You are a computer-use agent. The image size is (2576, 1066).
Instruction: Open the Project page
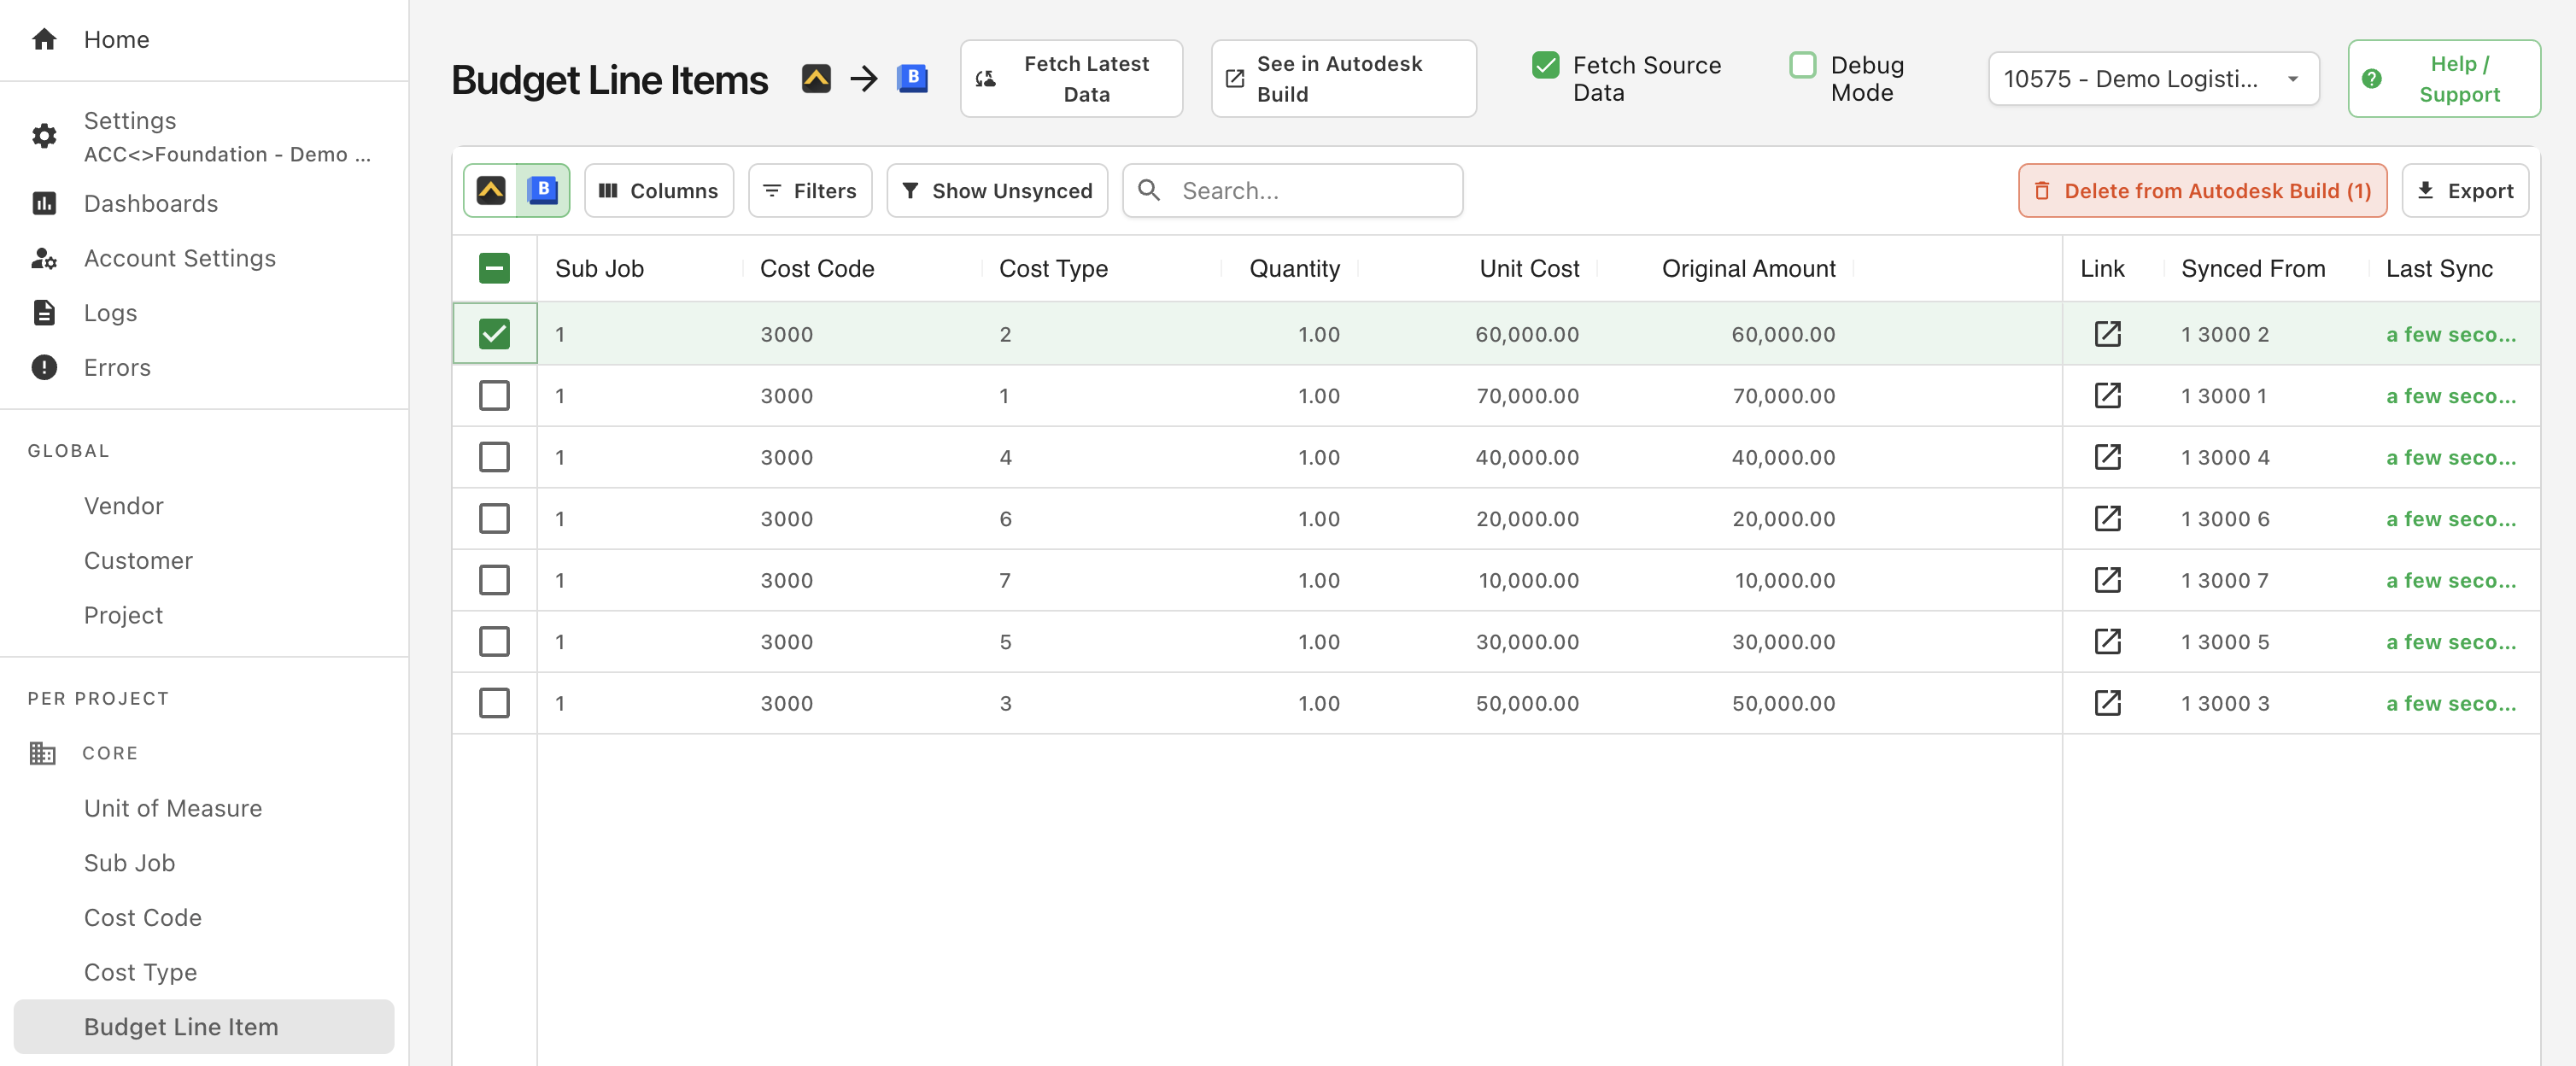(x=123, y=615)
